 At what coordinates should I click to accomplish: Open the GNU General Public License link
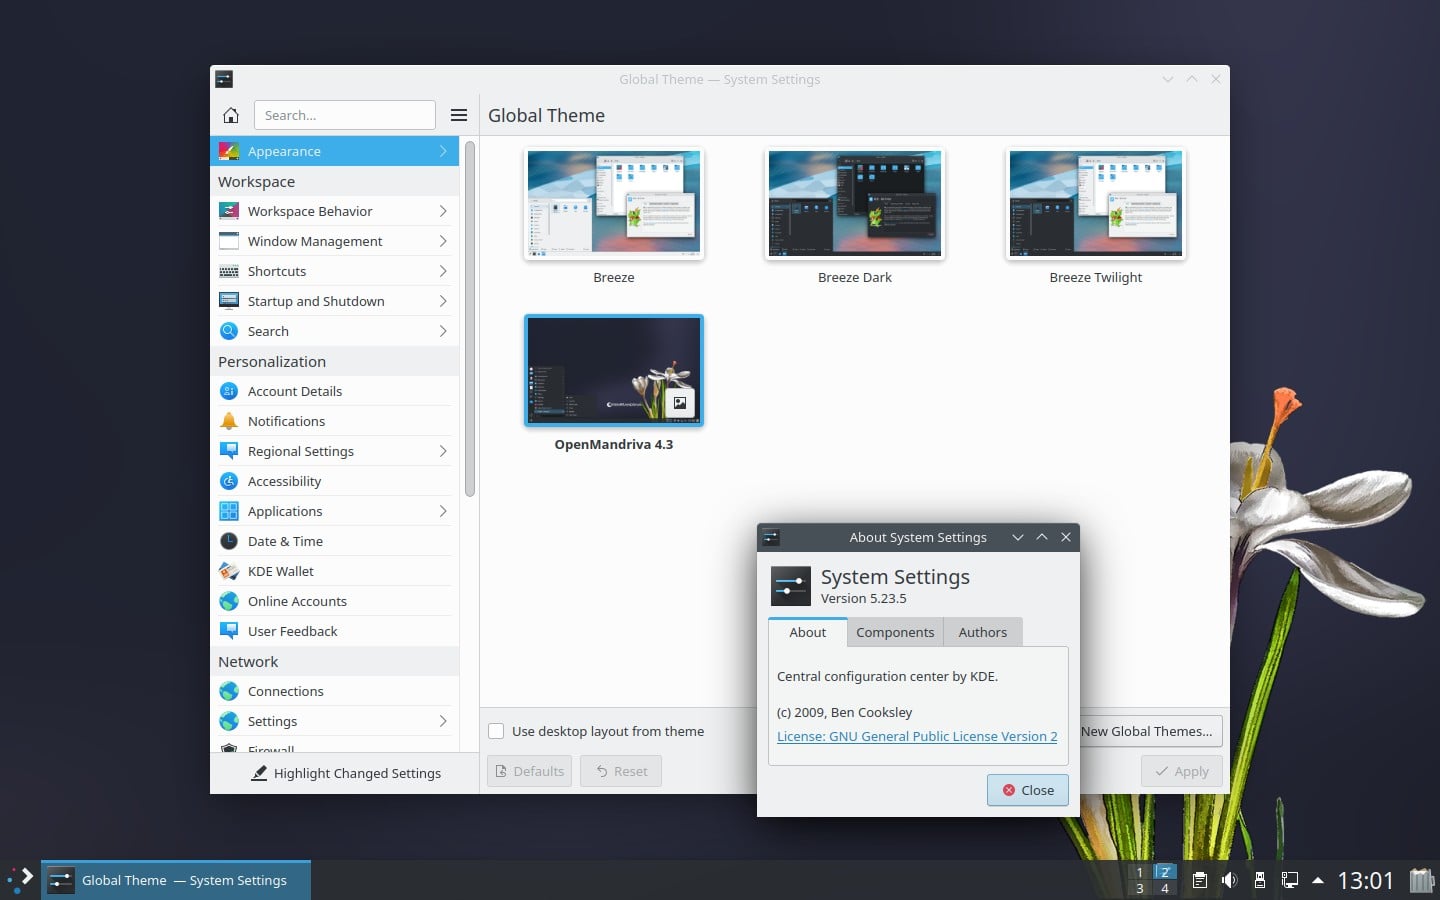click(917, 736)
